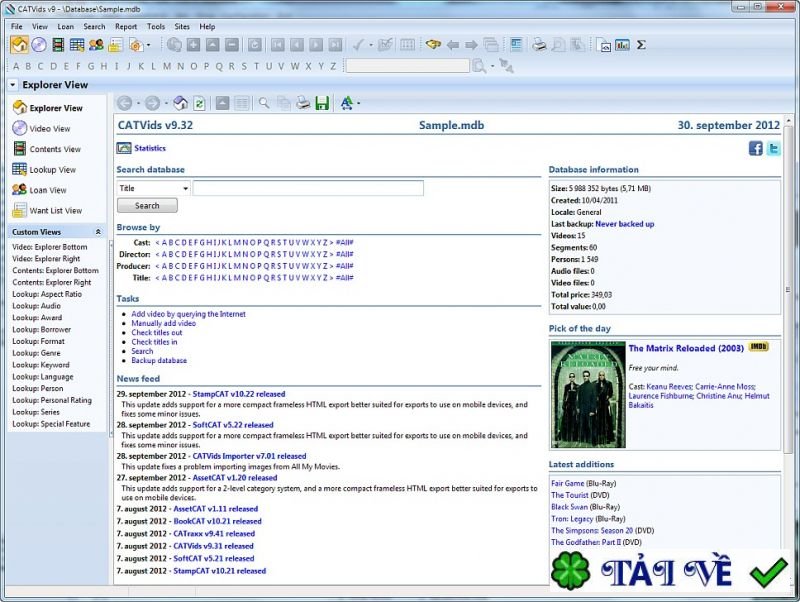
Task: Open the Facebook icon link
Action: pyautogui.click(x=756, y=148)
